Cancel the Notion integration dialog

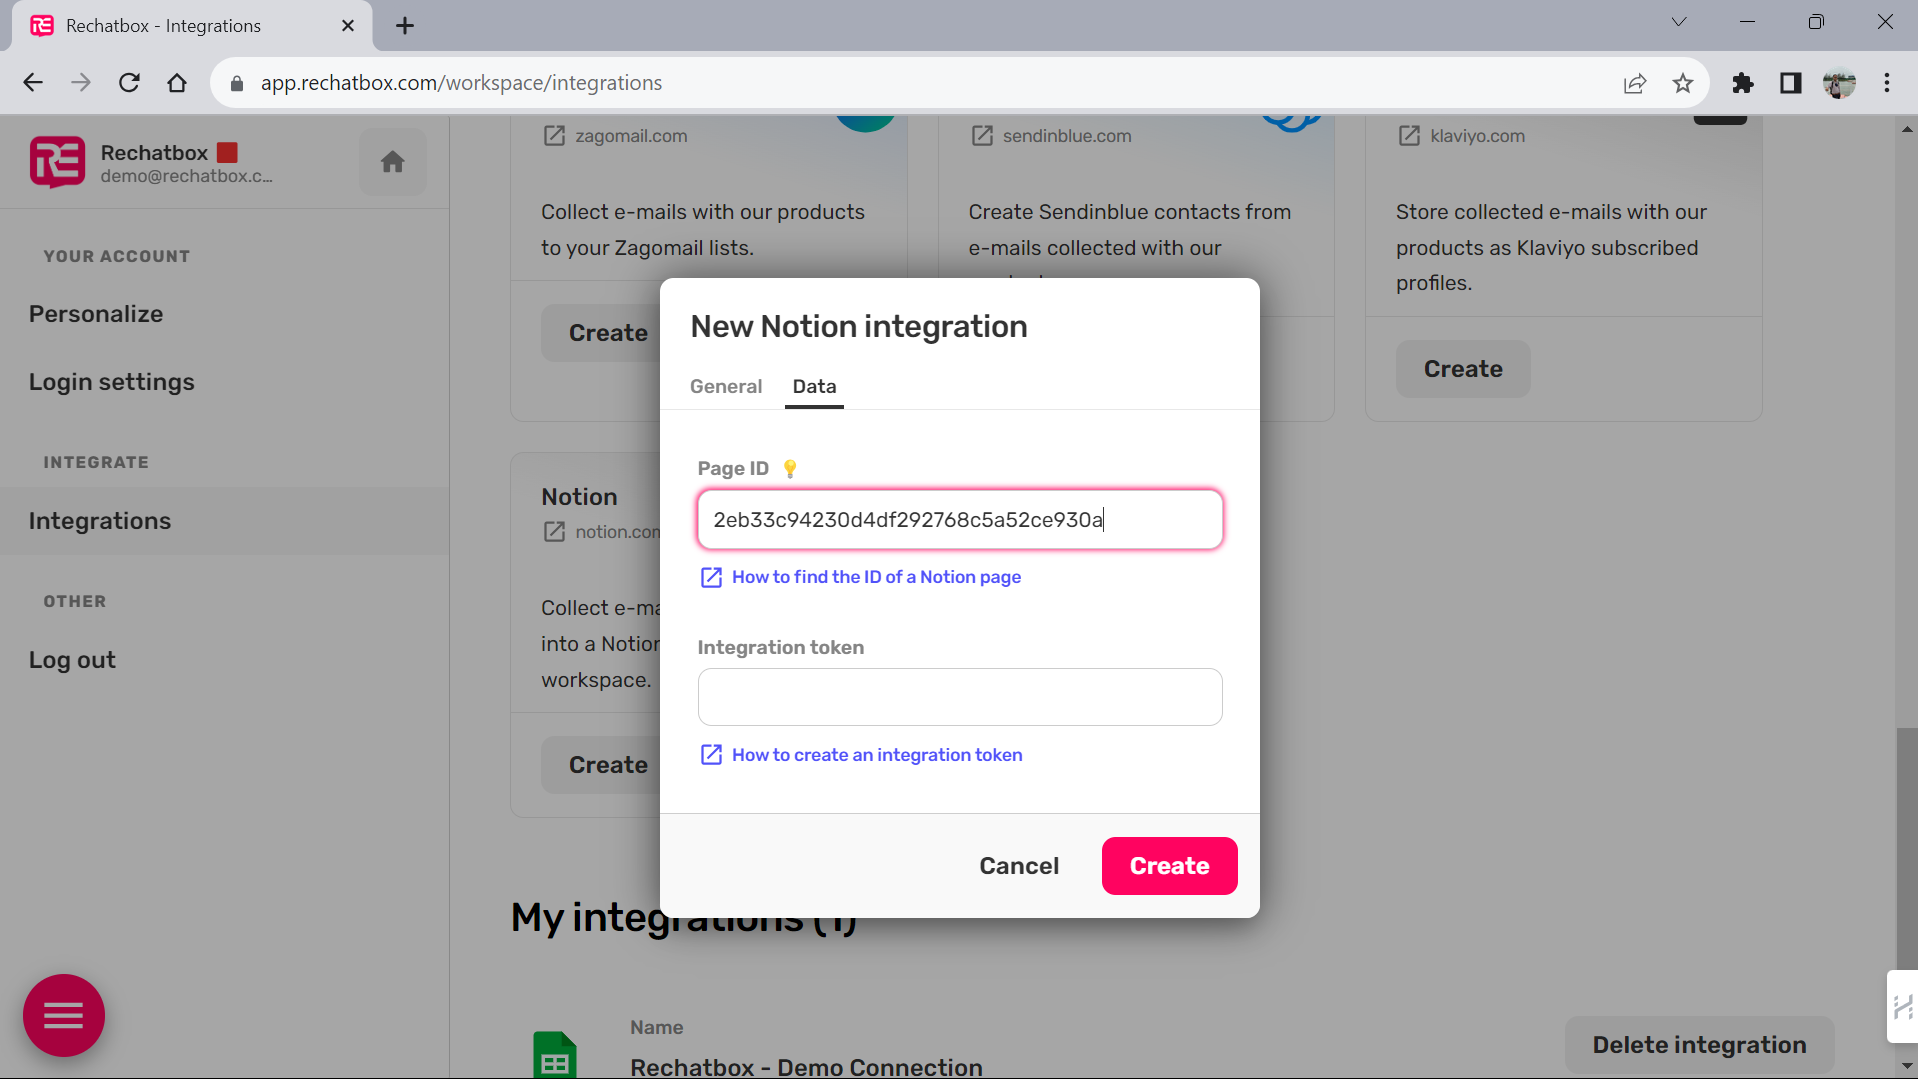pyautogui.click(x=1018, y=866)
